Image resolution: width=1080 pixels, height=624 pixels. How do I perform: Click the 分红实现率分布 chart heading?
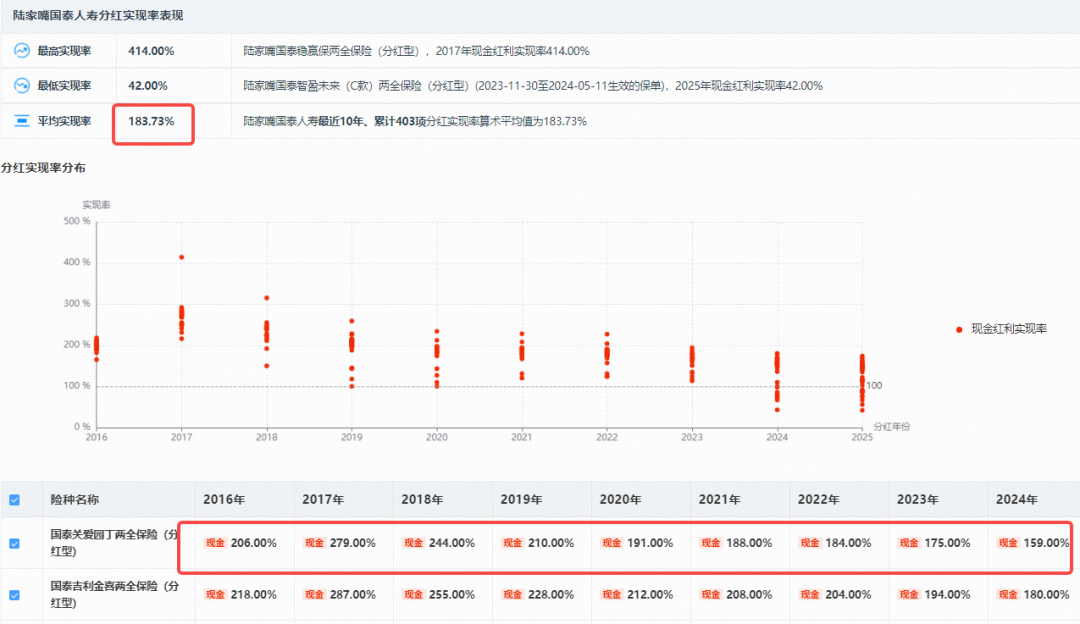tap(43, 167)
